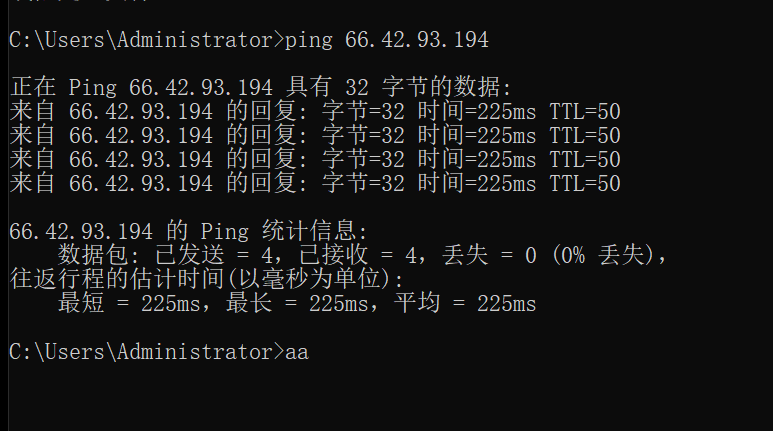Select the second "来自 66.42.93.194" reply line
773x431 pixels.
(x=315, y=136)
